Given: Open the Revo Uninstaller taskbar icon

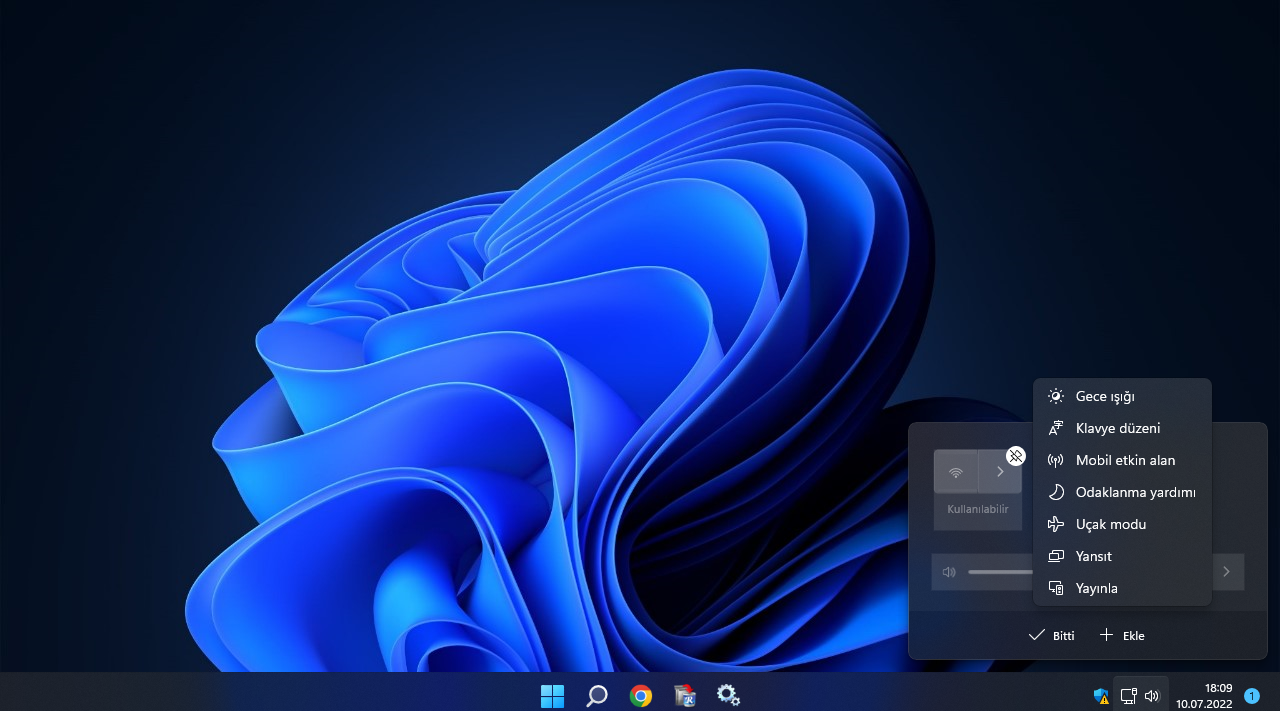Looking at the screenshot, I should click(685, 695).
